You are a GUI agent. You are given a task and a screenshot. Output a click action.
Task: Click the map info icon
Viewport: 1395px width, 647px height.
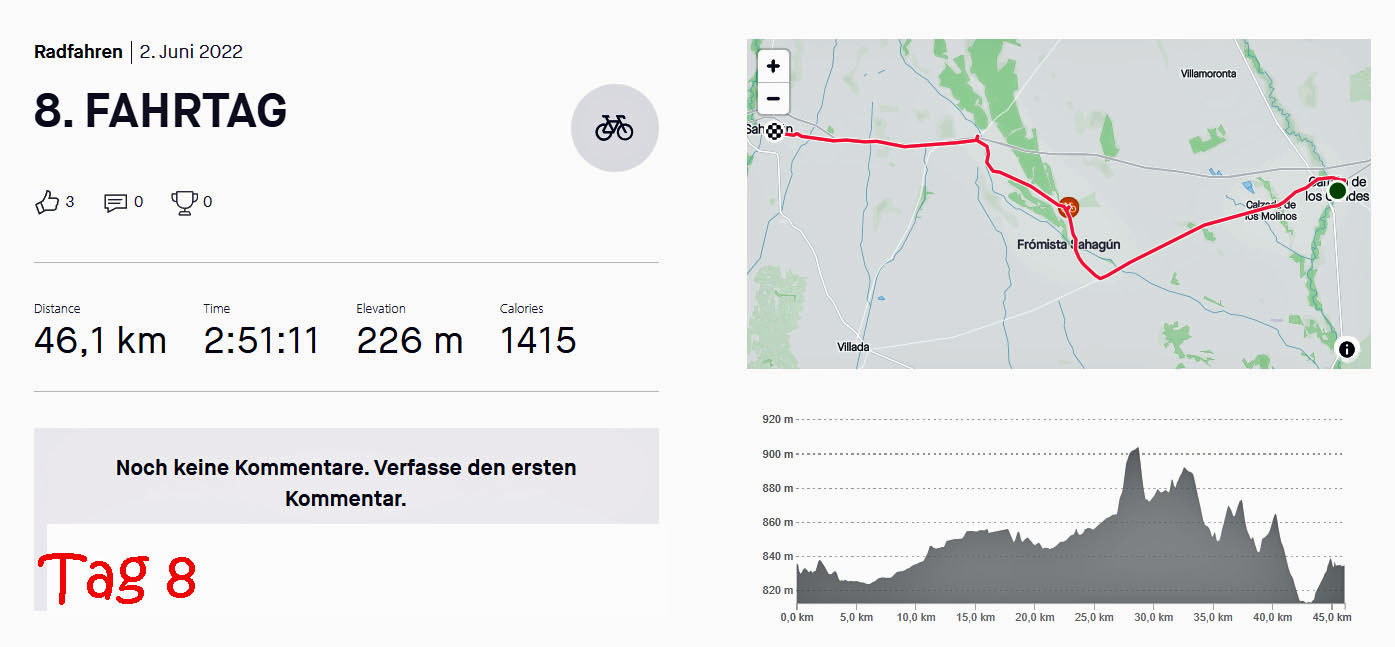pyautogui.click(x=1347, y=349)
